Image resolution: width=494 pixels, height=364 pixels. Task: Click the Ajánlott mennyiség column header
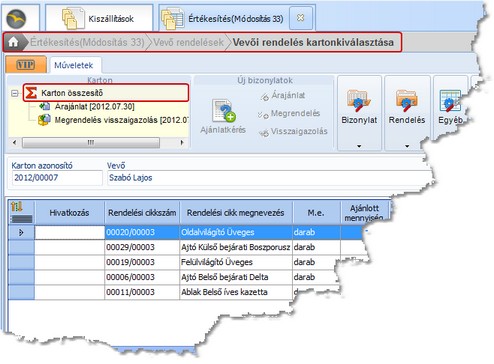click(364, 213)
